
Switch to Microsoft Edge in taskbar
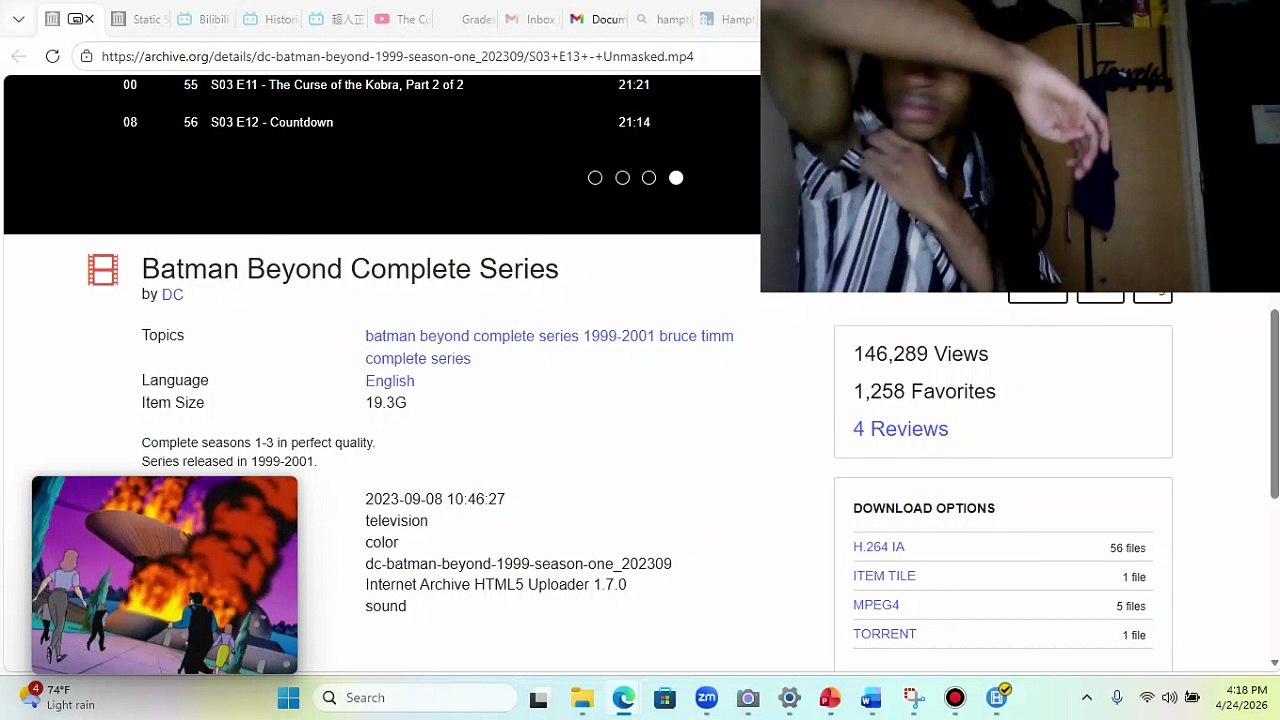[x=623, y=698]
